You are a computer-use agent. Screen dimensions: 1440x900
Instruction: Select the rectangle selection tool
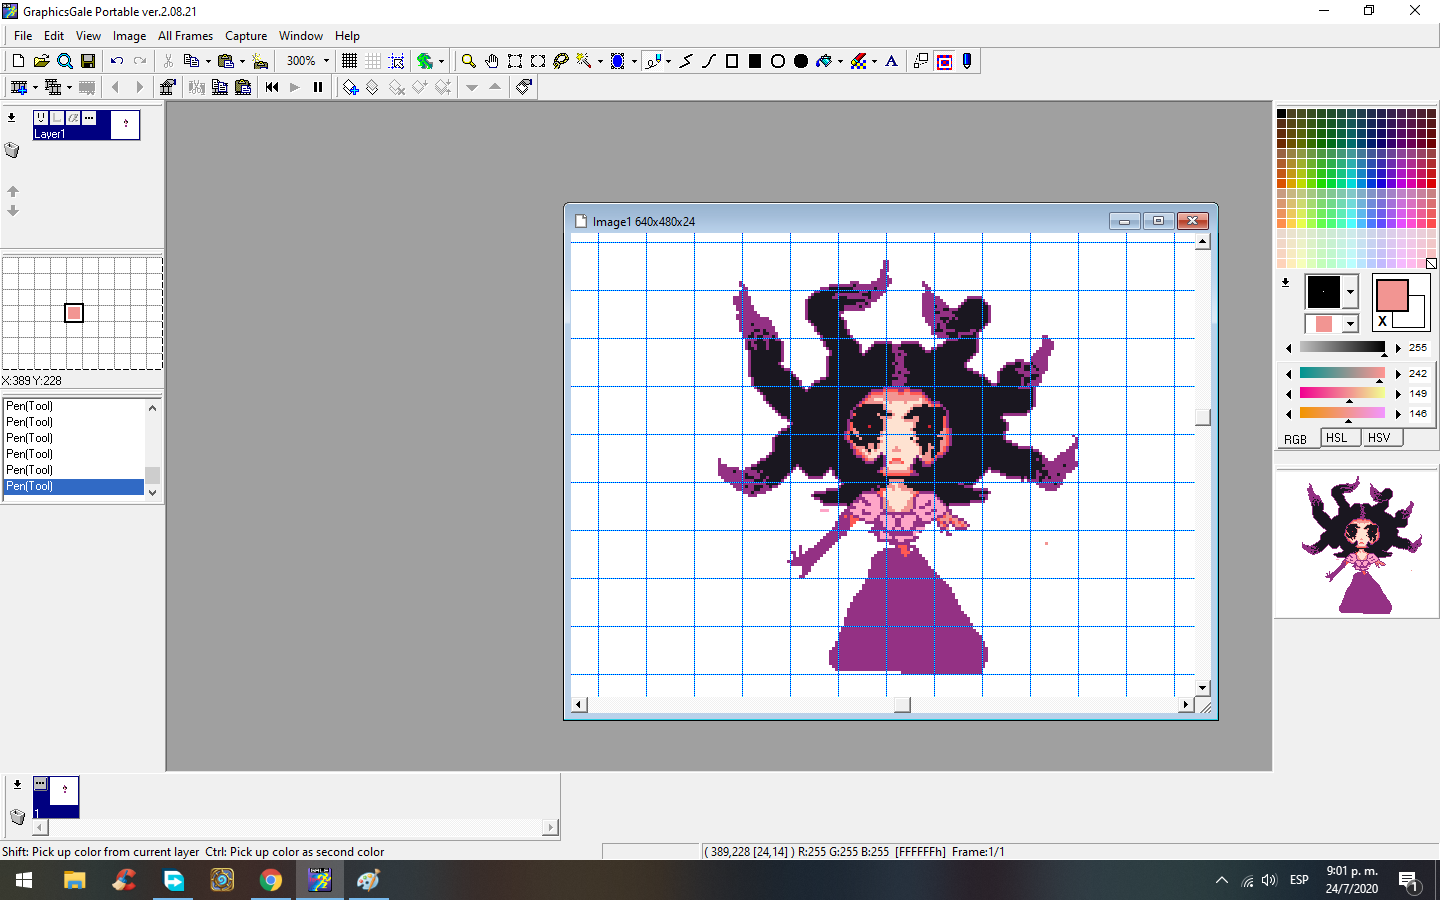514,61
